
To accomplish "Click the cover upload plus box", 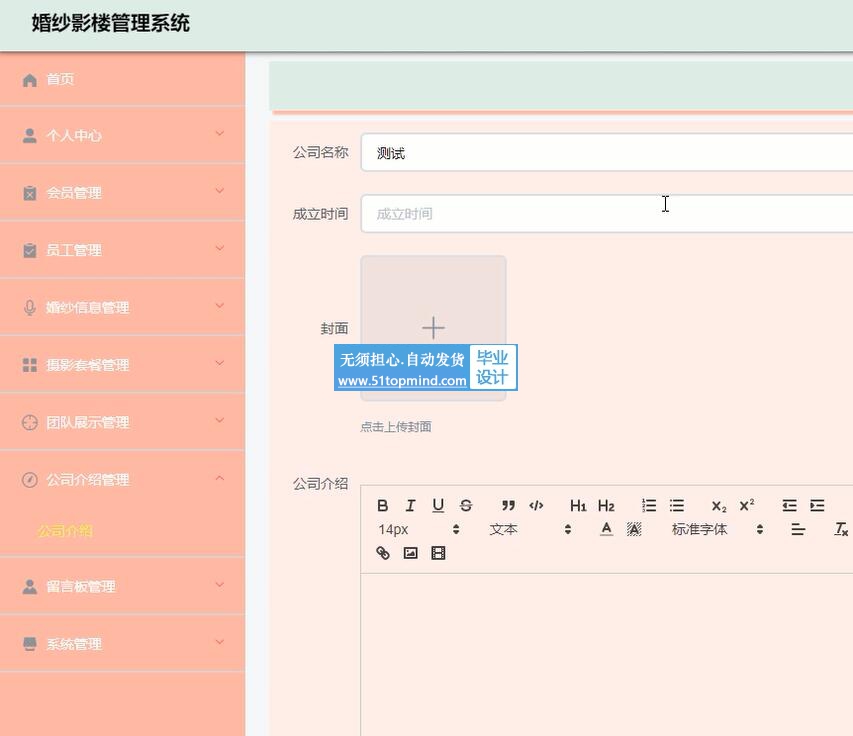I will pos(433,328).
